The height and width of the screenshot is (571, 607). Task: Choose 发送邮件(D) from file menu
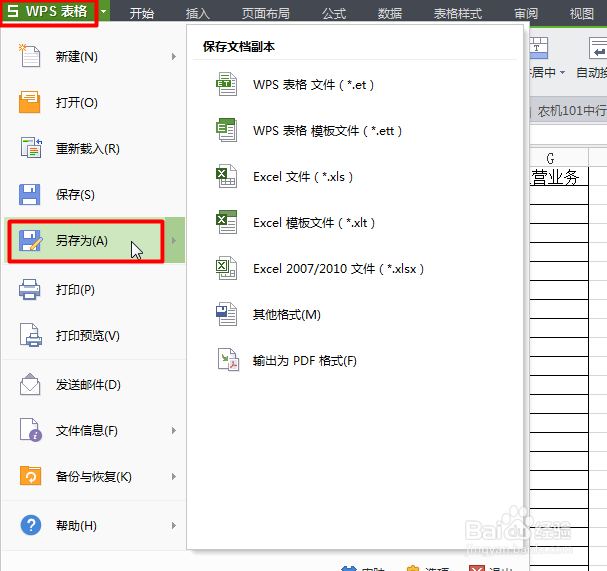tap(94, 384)
